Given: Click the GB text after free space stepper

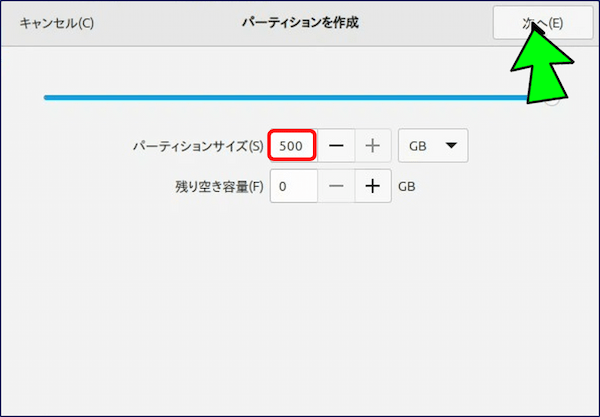Looking at the screenshot, I should (407, 186).
